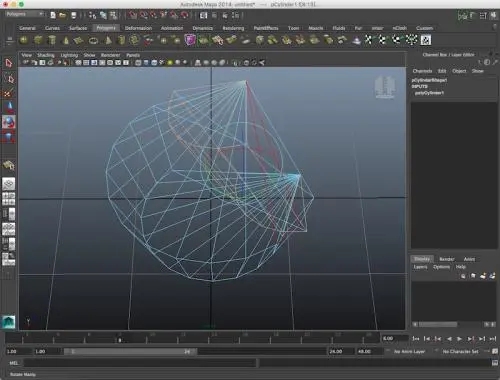This screenshot has height=380, width=500.
Task: Click the polygon cylinder shelf icon
Action: (x=52, y=40)
